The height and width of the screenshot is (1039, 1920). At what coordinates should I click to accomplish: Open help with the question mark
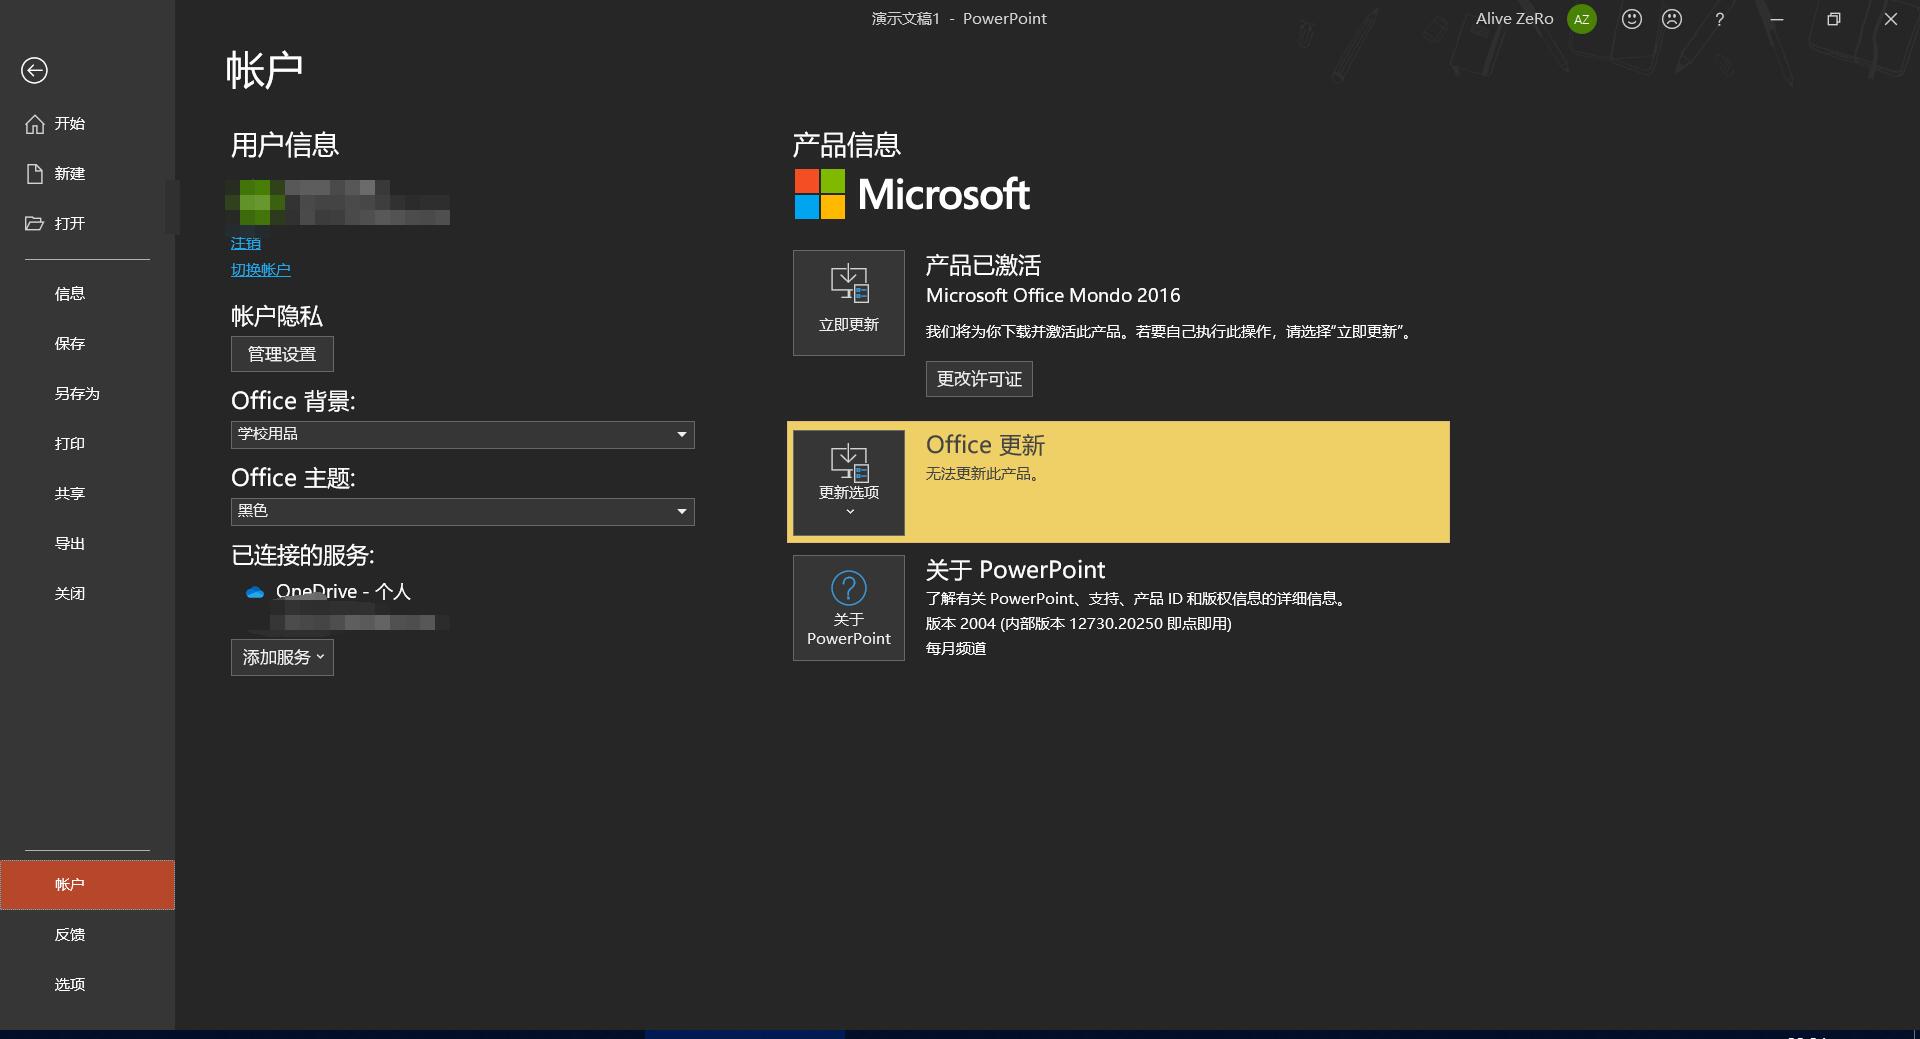click(1719, 19)
